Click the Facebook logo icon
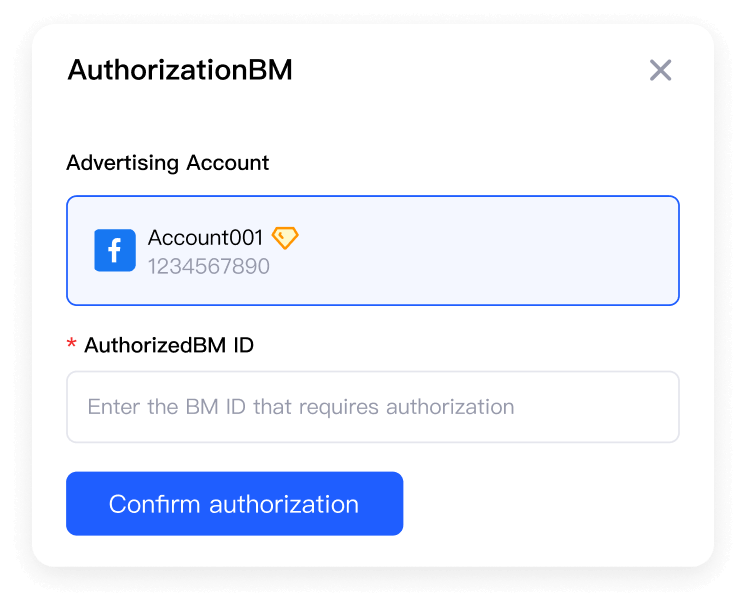Screen dimensions: 746x607 pos(115,250)
